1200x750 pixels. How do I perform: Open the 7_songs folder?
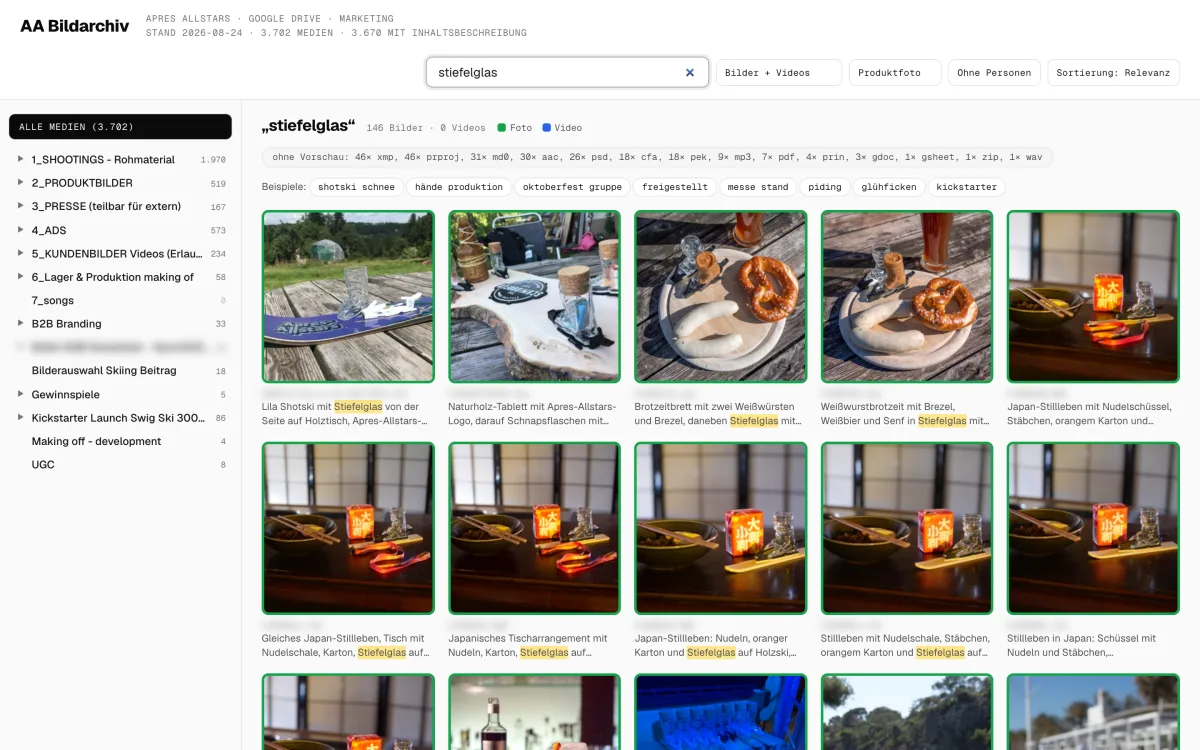(x=52, y=300)
